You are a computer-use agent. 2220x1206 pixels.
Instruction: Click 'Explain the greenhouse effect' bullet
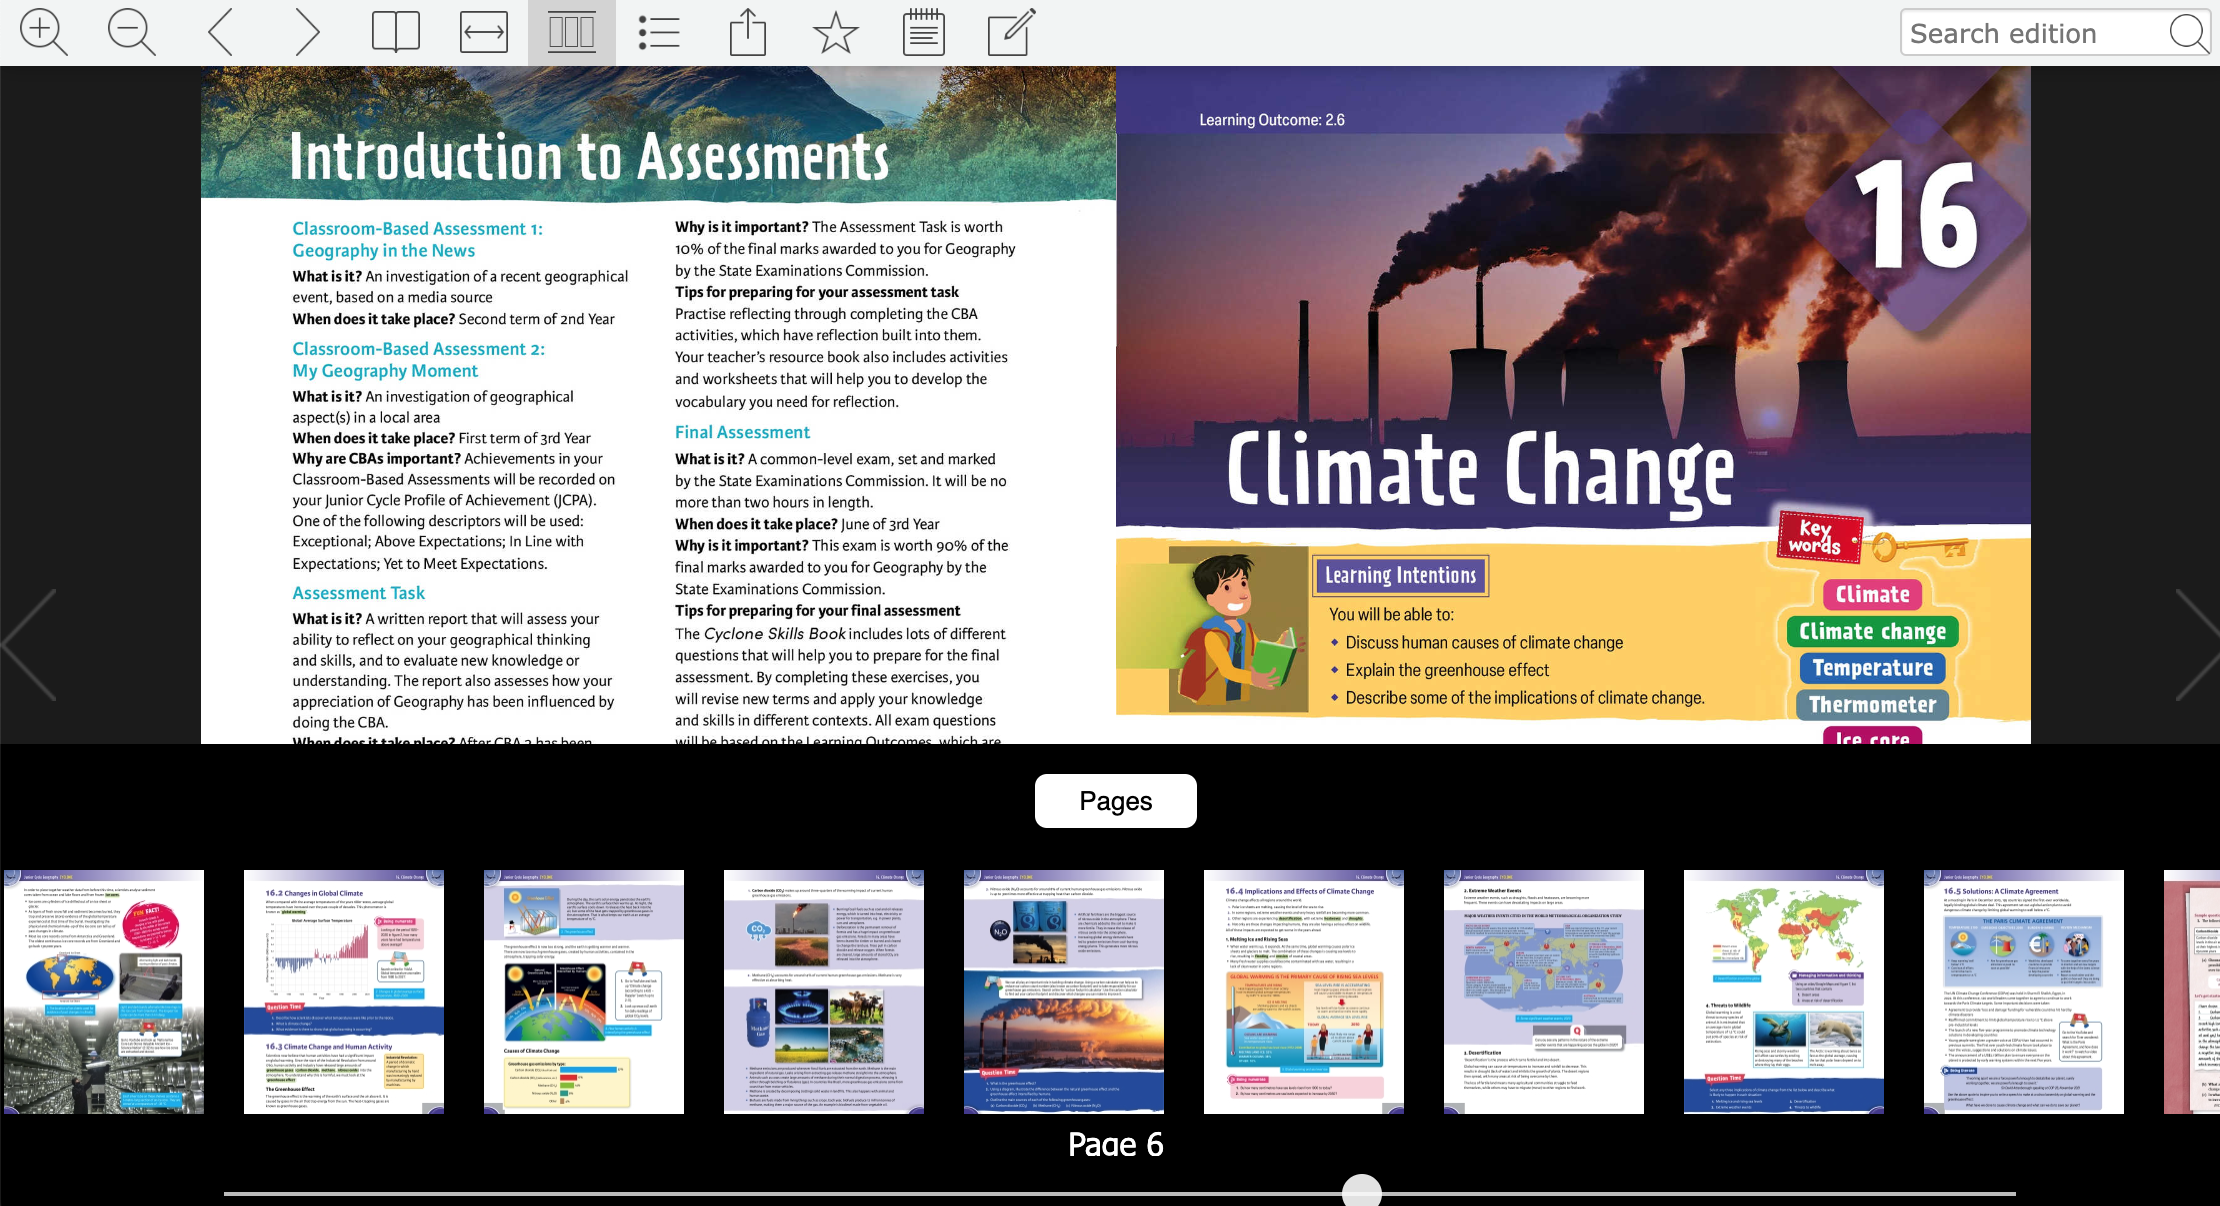(1447, 670)
